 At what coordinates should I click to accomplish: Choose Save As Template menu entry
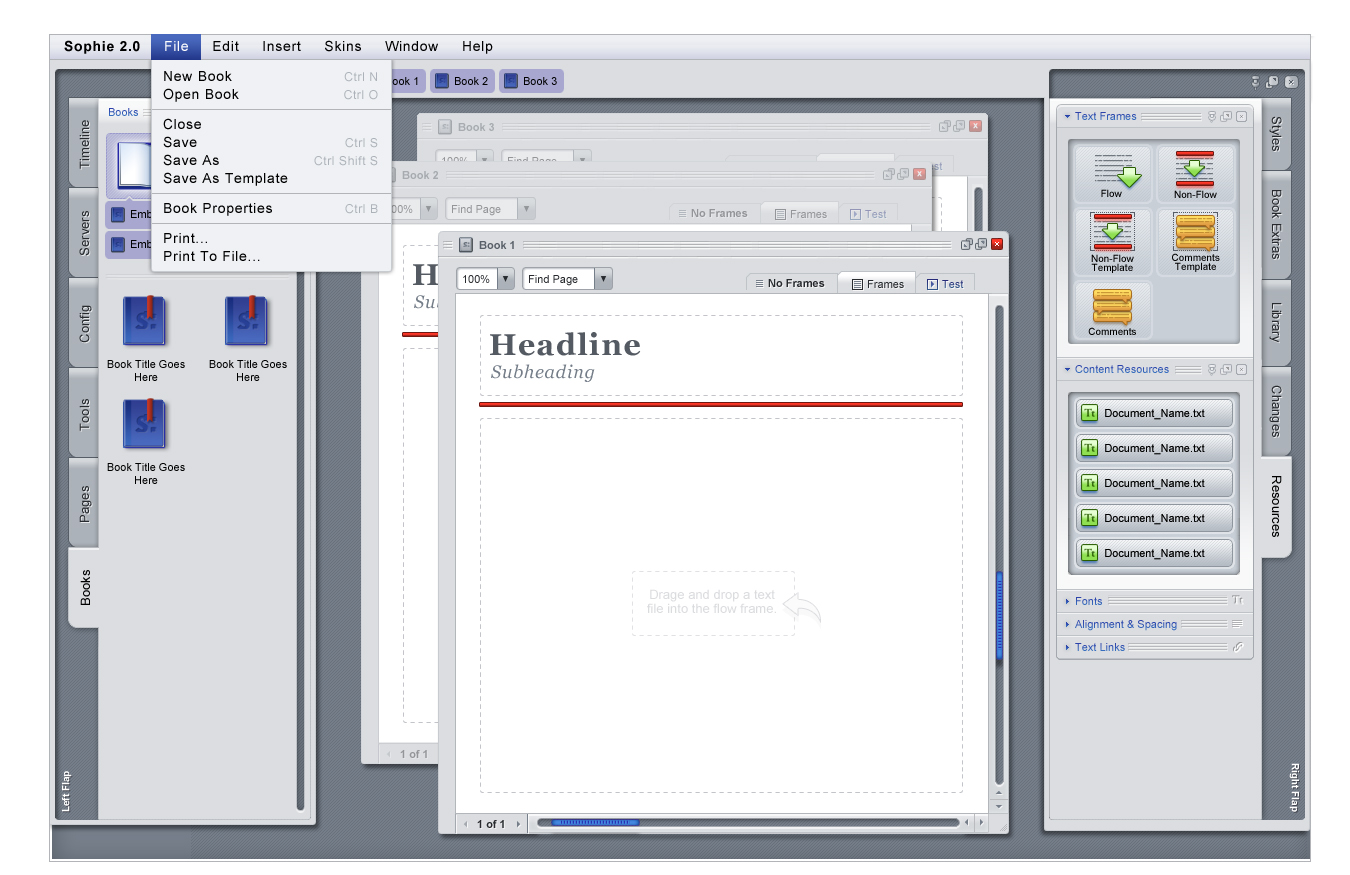pos(271,178)
